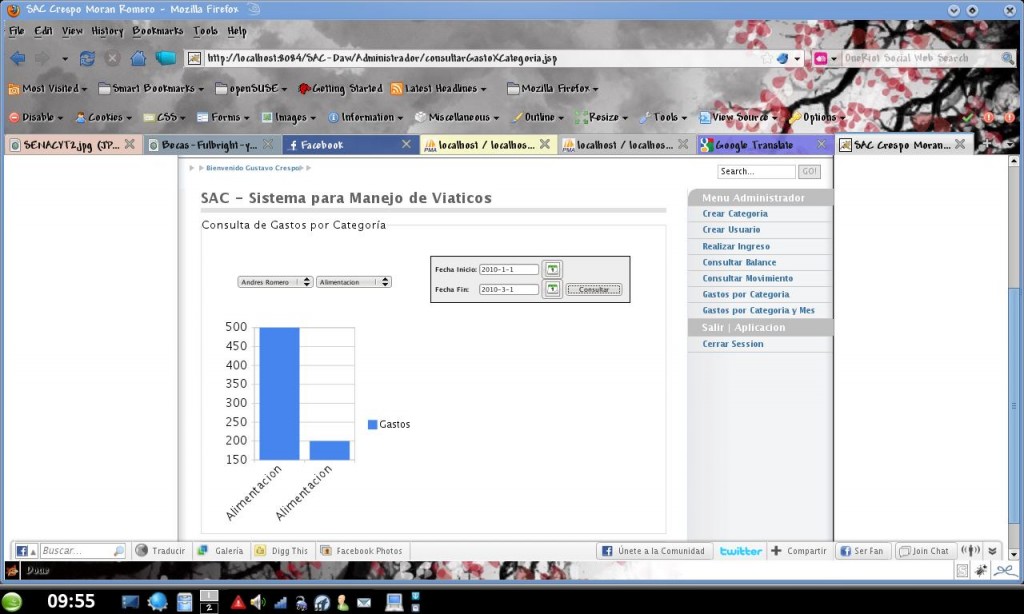Click the Images icon in Web Developer toolbar
The width and height of the screenshot is (1024, 614).
265,117
